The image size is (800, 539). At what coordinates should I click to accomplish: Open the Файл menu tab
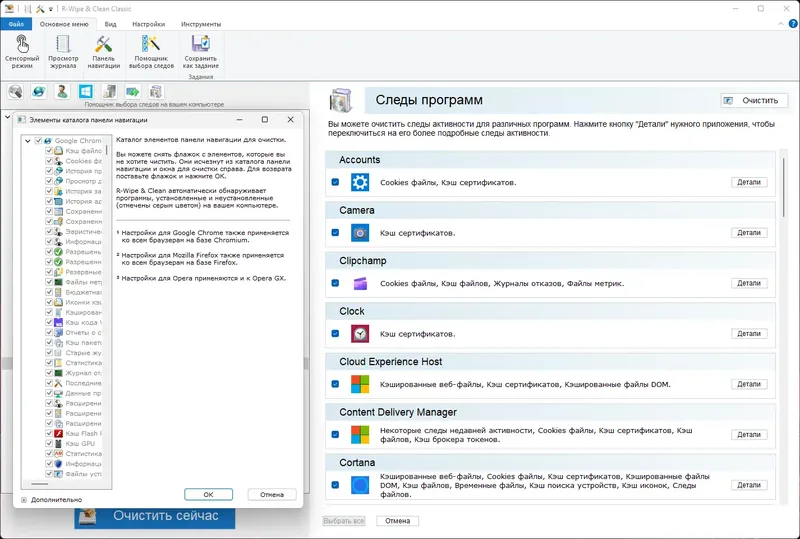click(x=16, y=24)
